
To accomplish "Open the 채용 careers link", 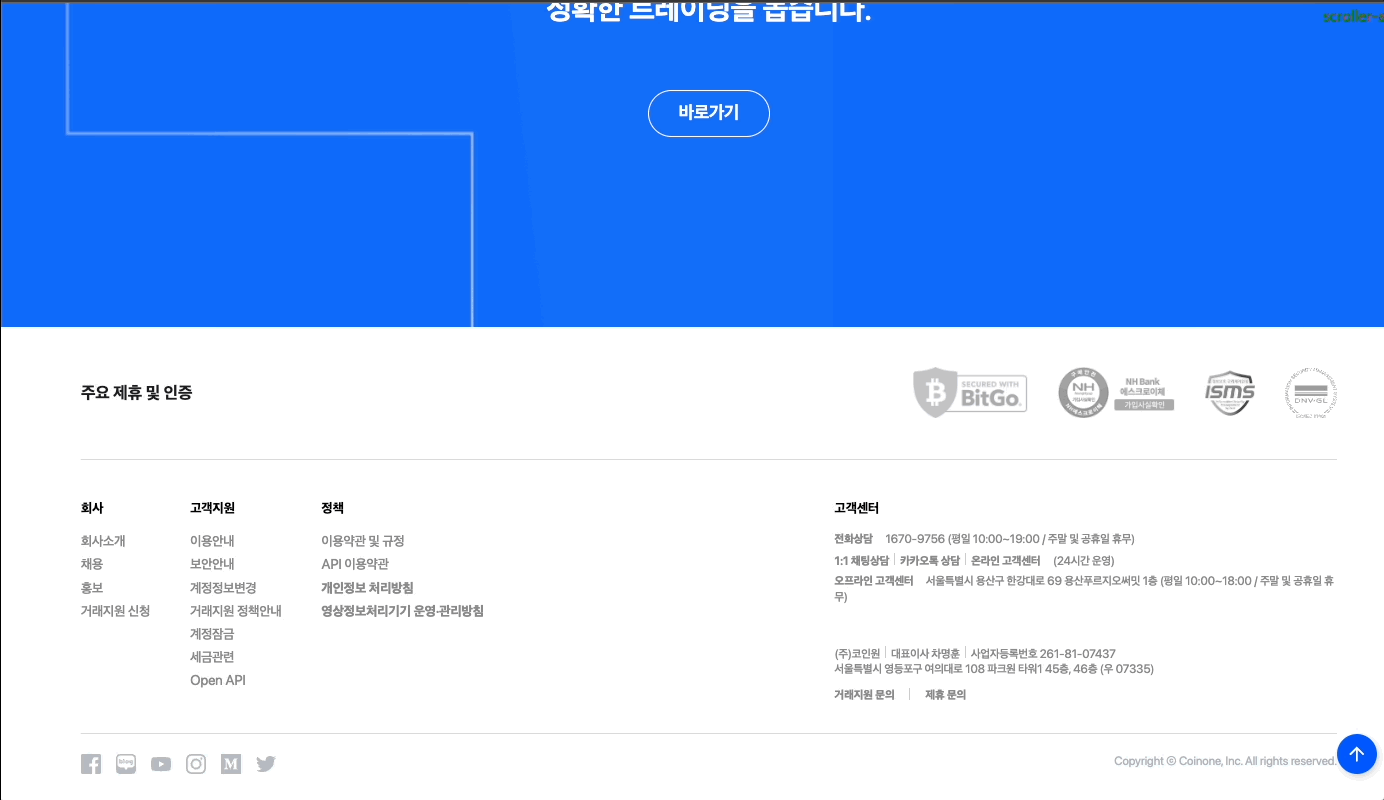I will 91,564.
